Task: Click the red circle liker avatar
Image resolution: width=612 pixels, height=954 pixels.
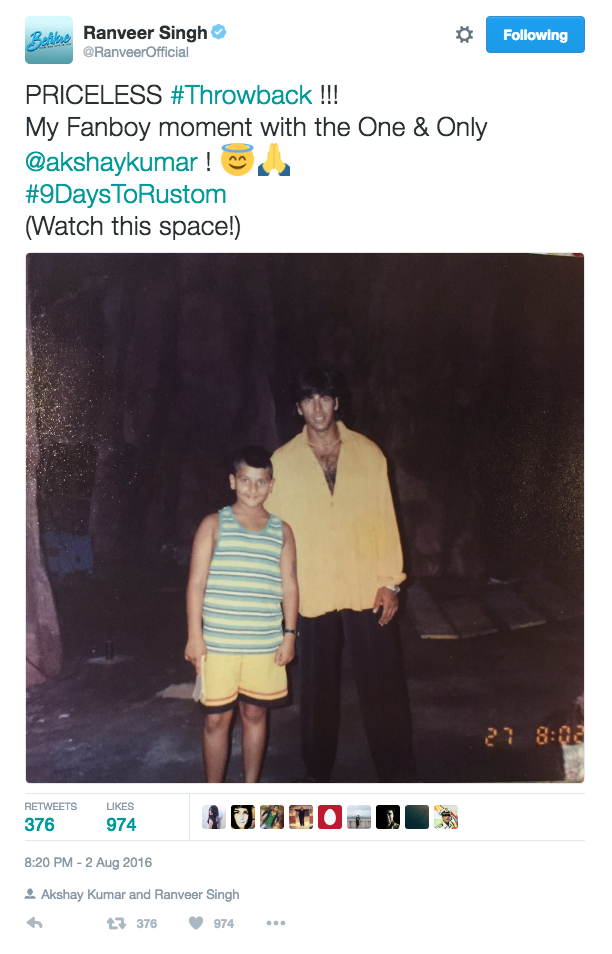Action: [330, 817]
